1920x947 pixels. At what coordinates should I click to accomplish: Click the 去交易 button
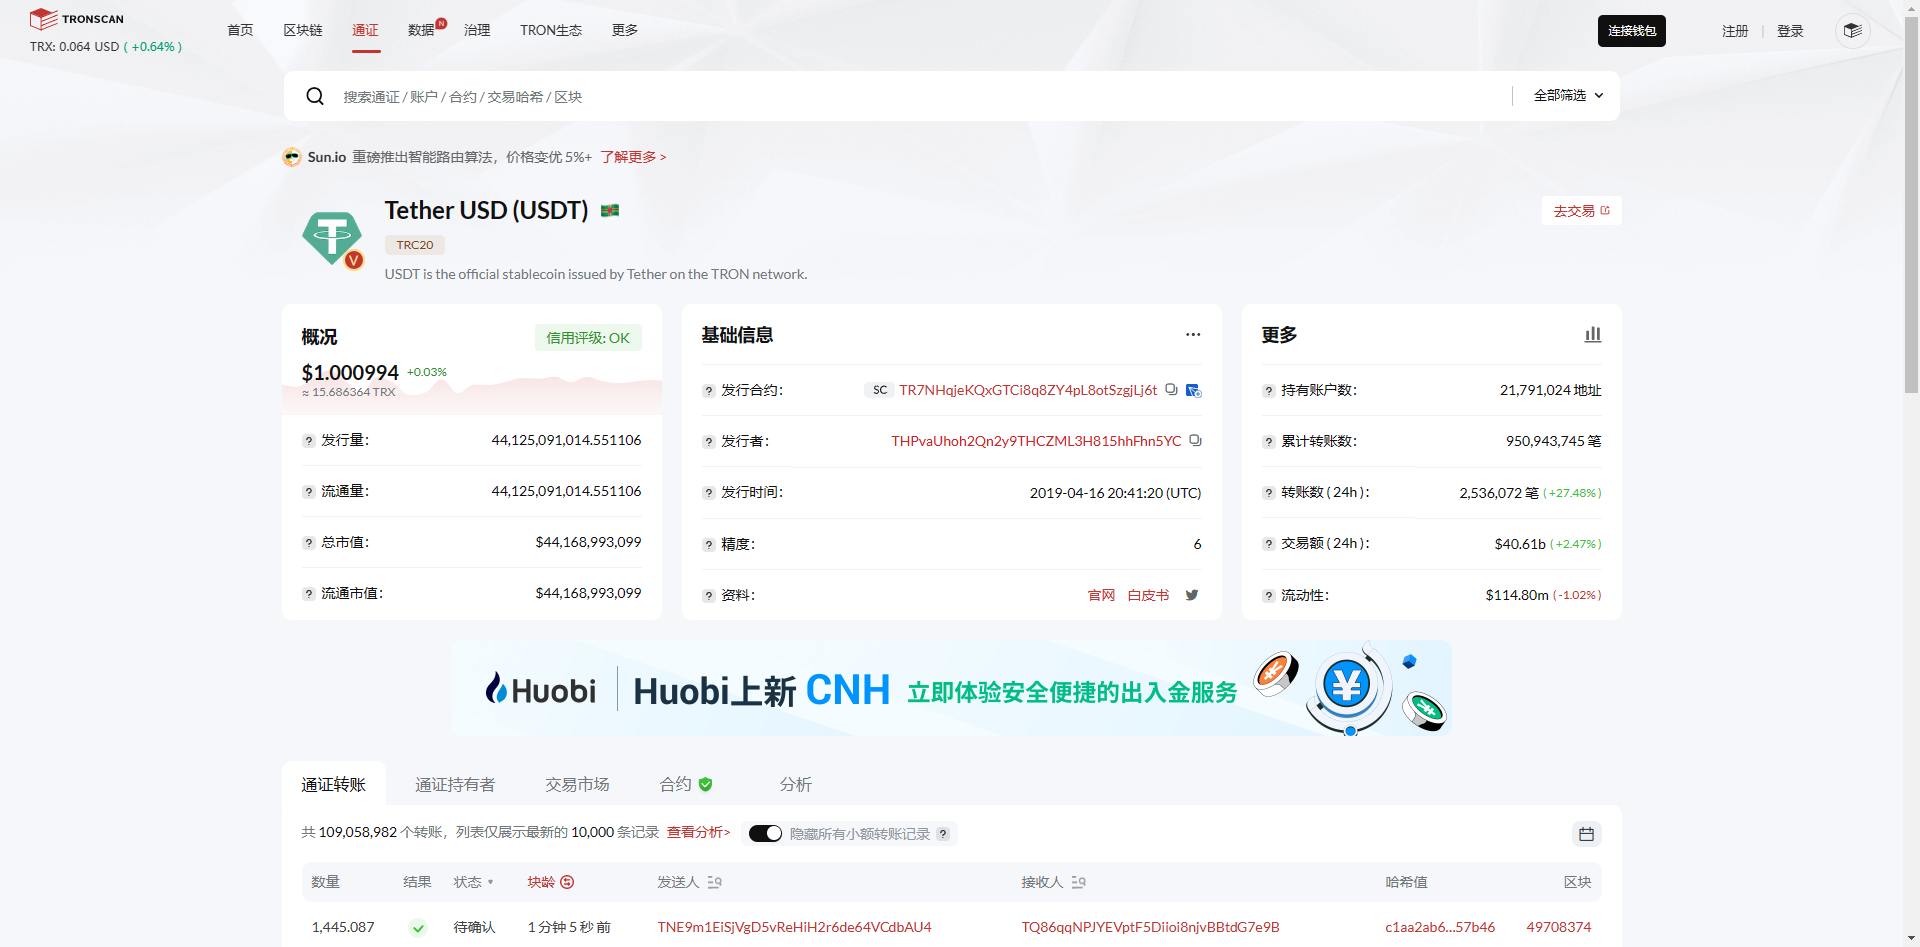(1582, 211)
